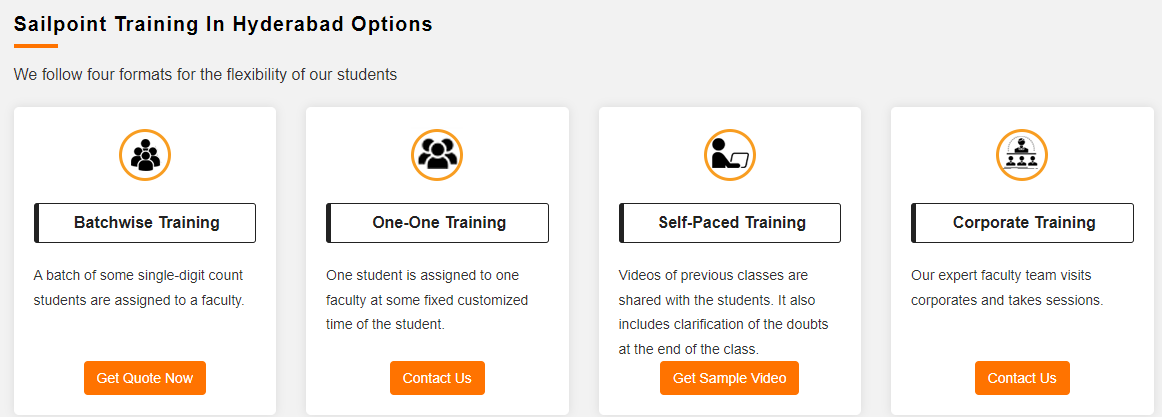Click the Batchwise Training group icon
The width and height of the screenshot is (1162, 417).
pyautogui.click(x=145, y=155)
